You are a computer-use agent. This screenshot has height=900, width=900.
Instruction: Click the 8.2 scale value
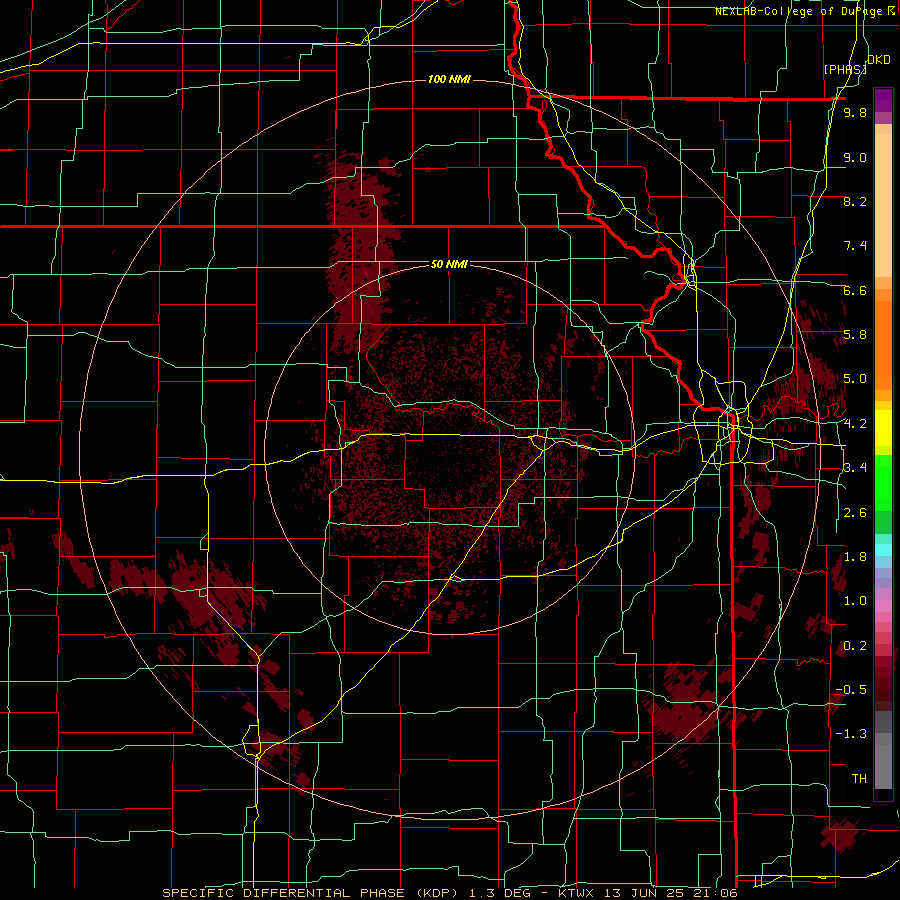click(x=855, y=201)
